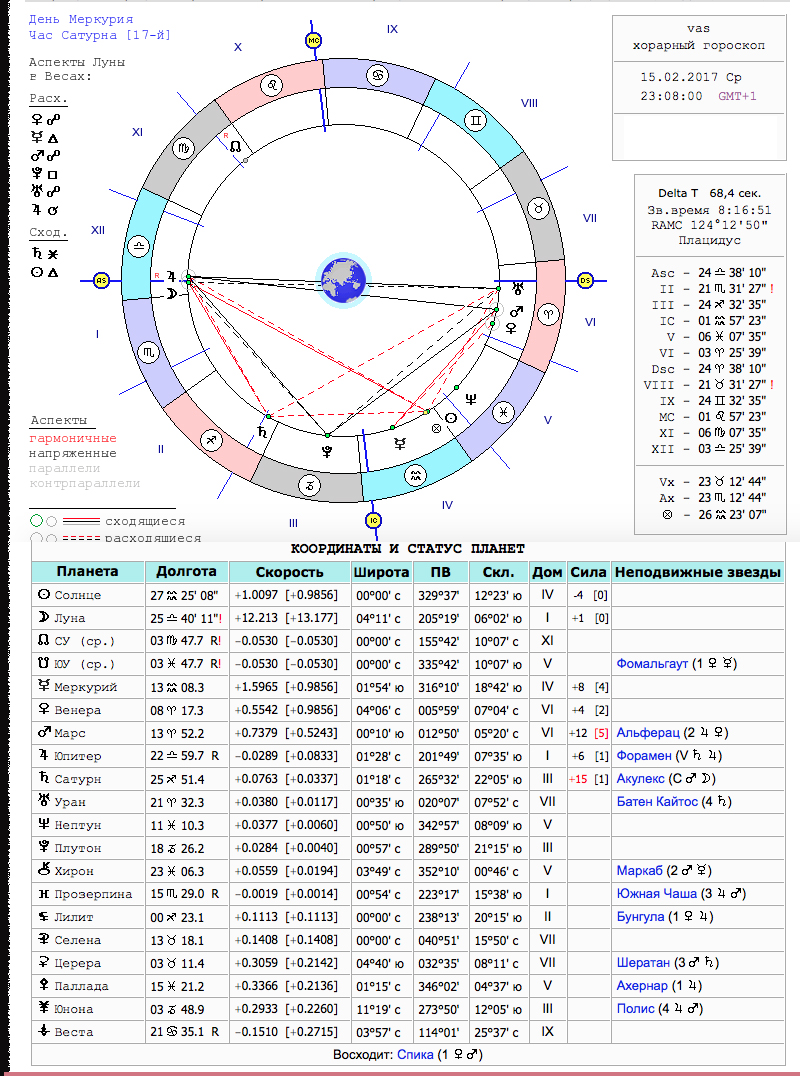Click the Jupiter glyph inside the chart wheel
Viewport: 800px width, 1076px height.
point(171,277)
